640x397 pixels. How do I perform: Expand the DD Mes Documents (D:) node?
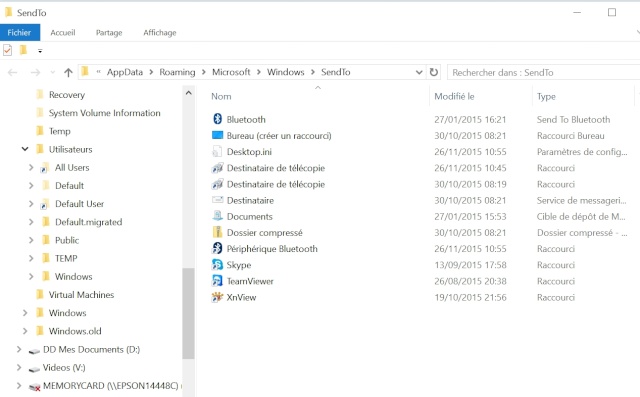[x=19, y=349]
